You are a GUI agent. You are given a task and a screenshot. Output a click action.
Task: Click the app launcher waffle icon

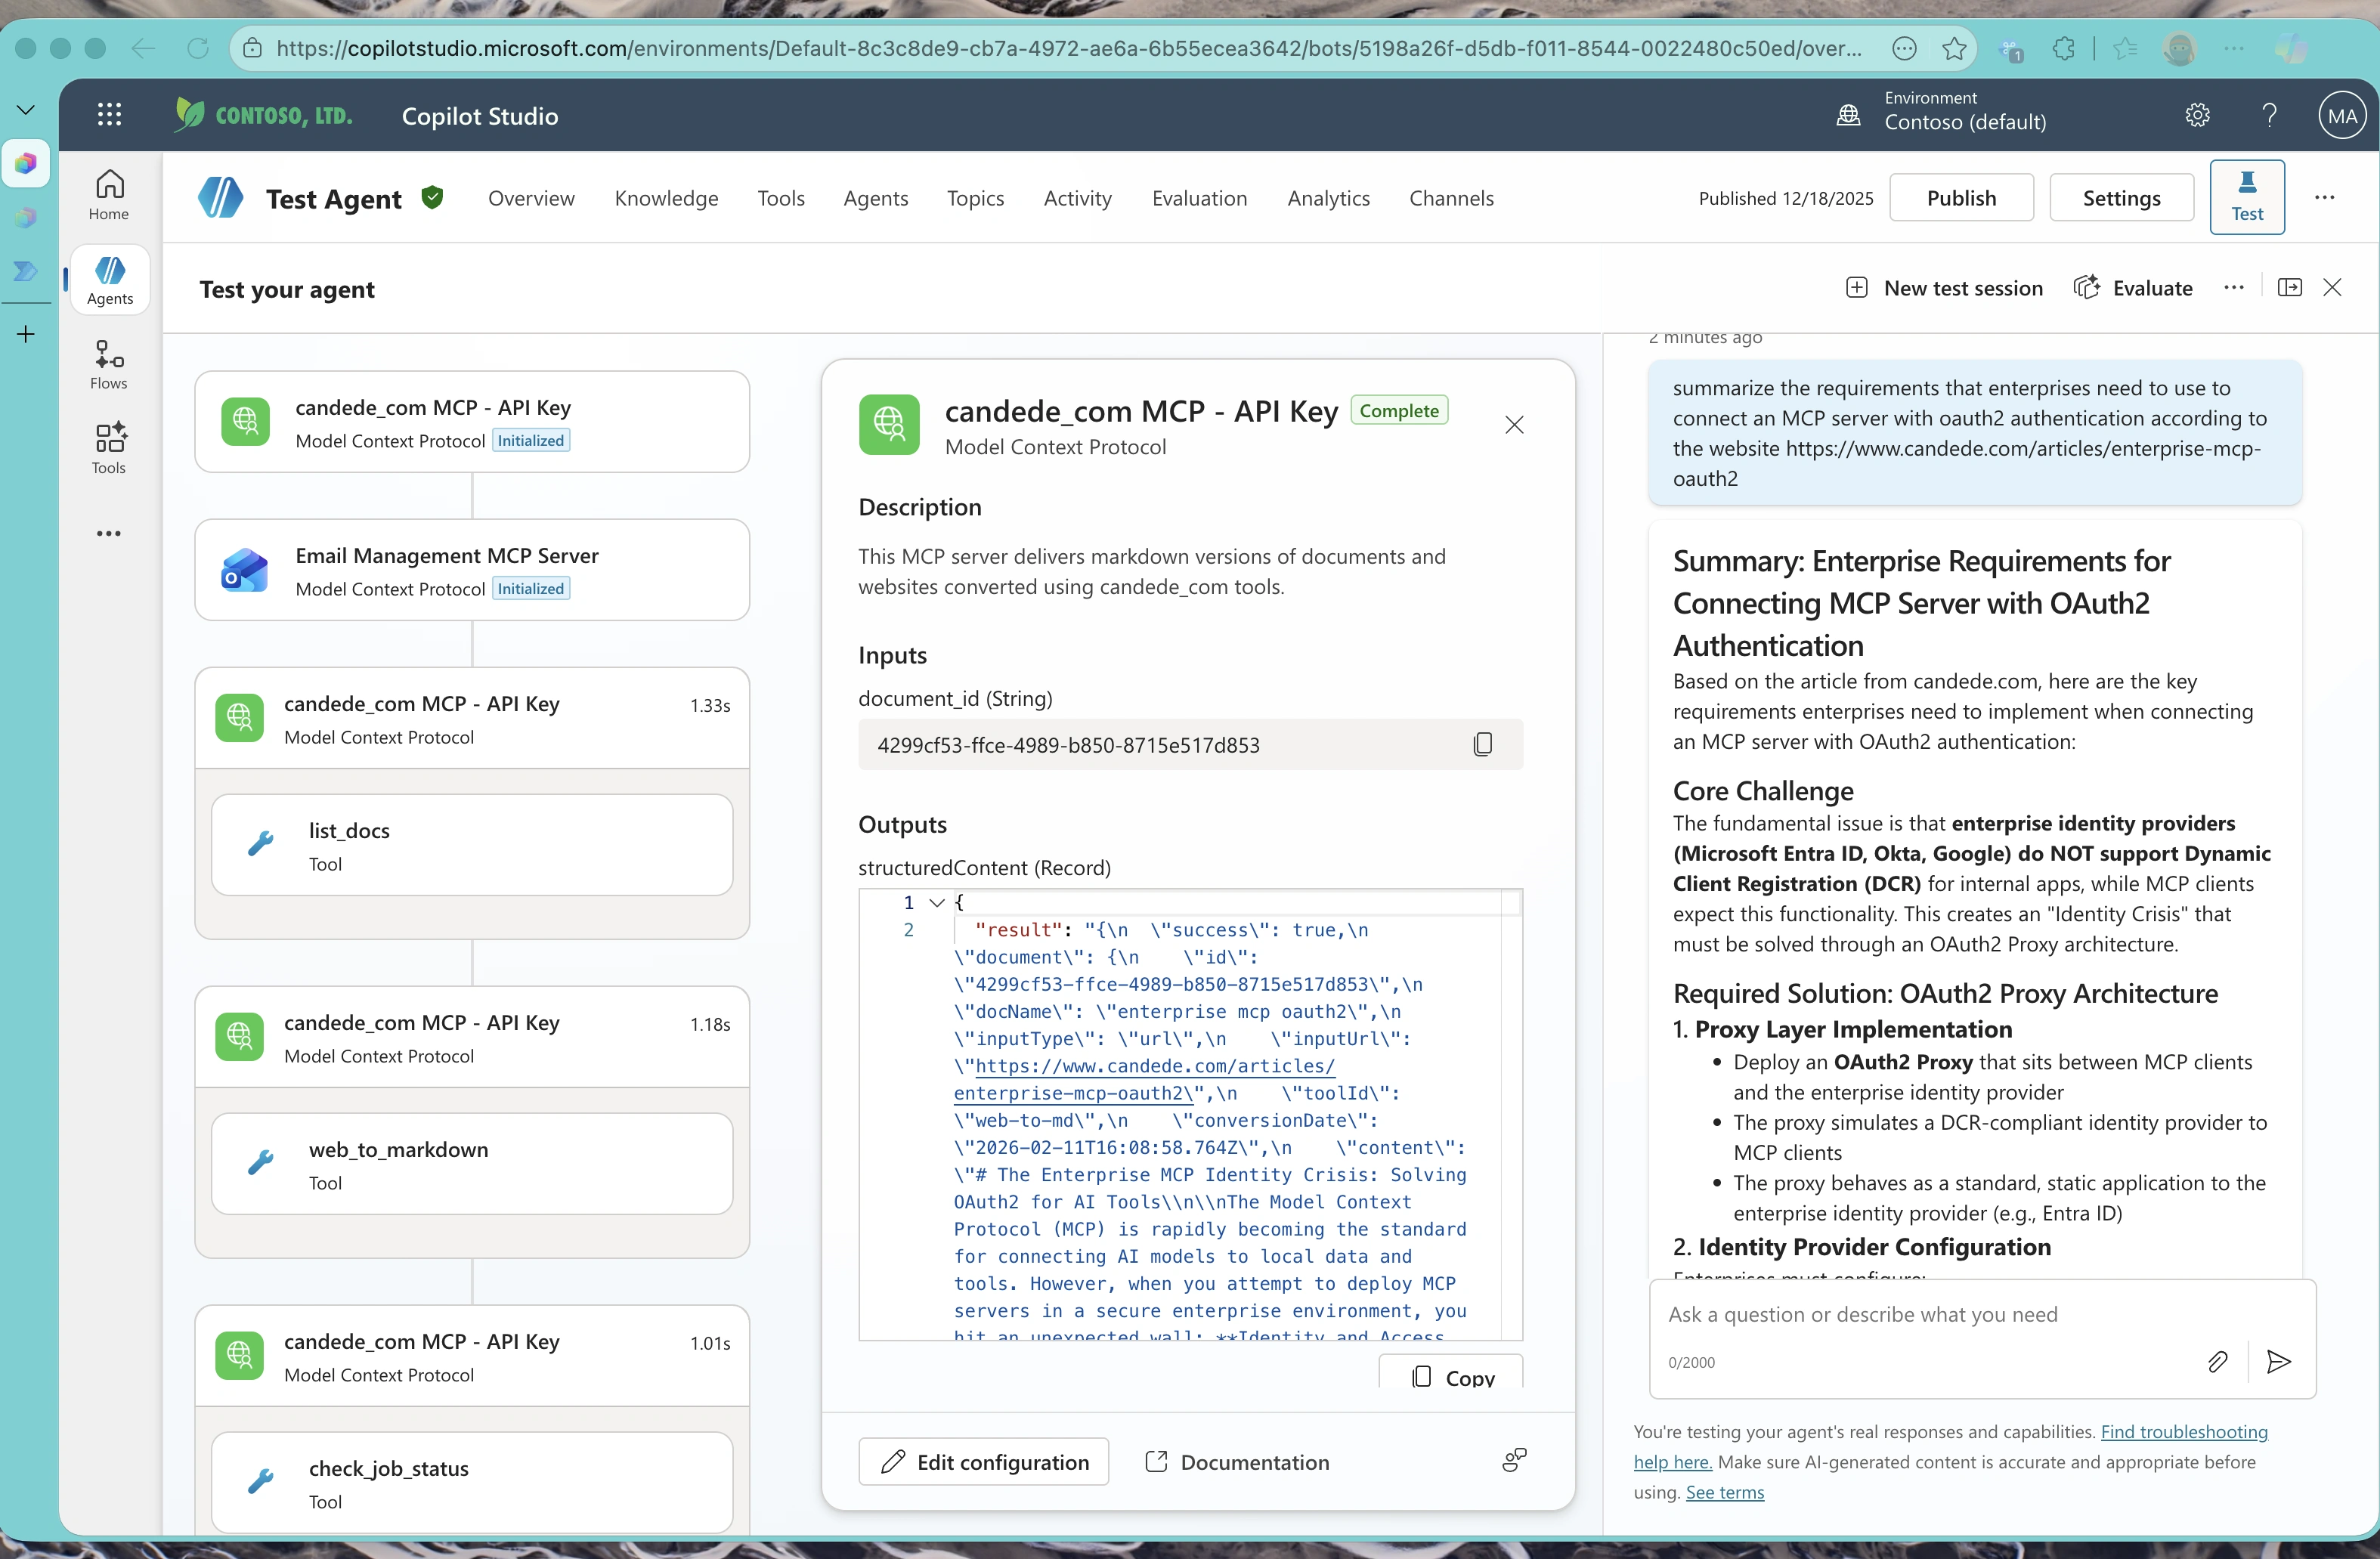109,115
